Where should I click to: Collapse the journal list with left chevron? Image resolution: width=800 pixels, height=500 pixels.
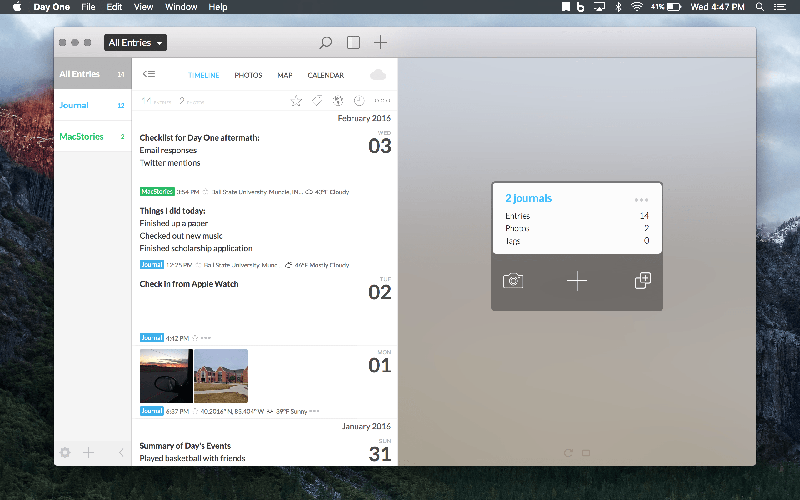click(121, 453)
